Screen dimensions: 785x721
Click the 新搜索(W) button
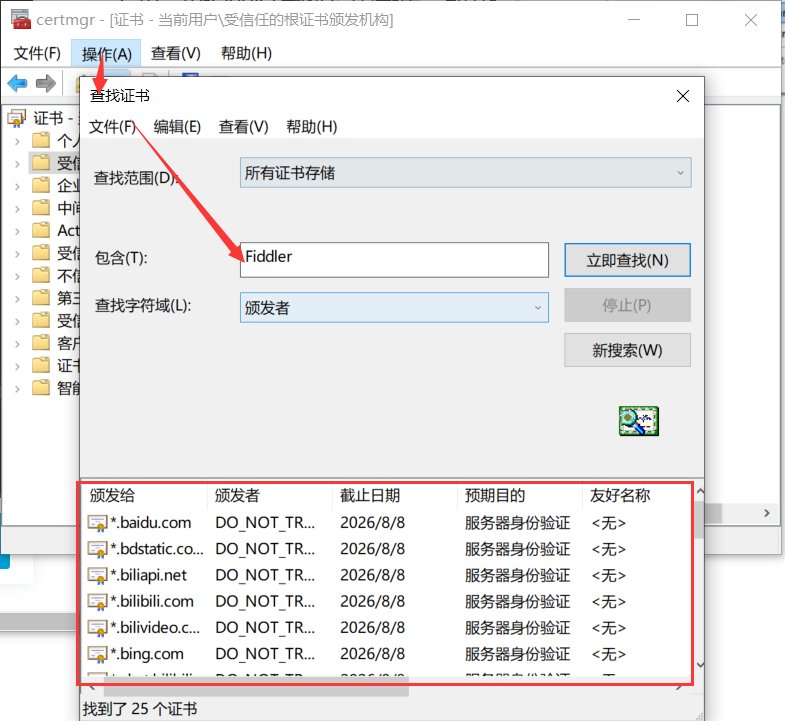coord(627,350)
